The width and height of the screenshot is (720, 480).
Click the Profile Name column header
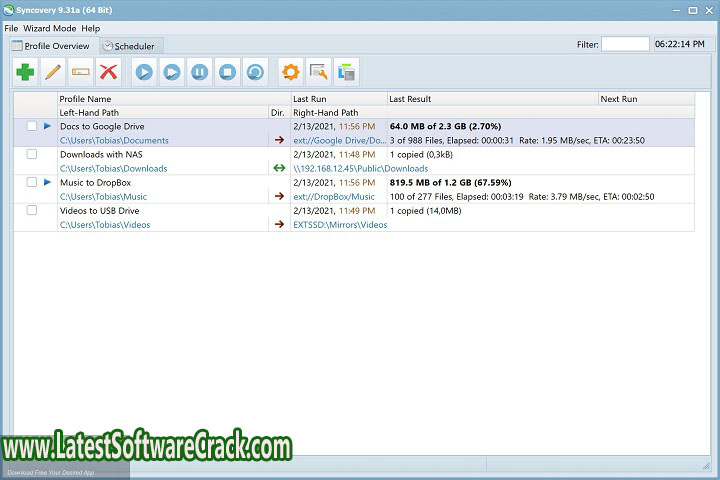pos(85,99)
